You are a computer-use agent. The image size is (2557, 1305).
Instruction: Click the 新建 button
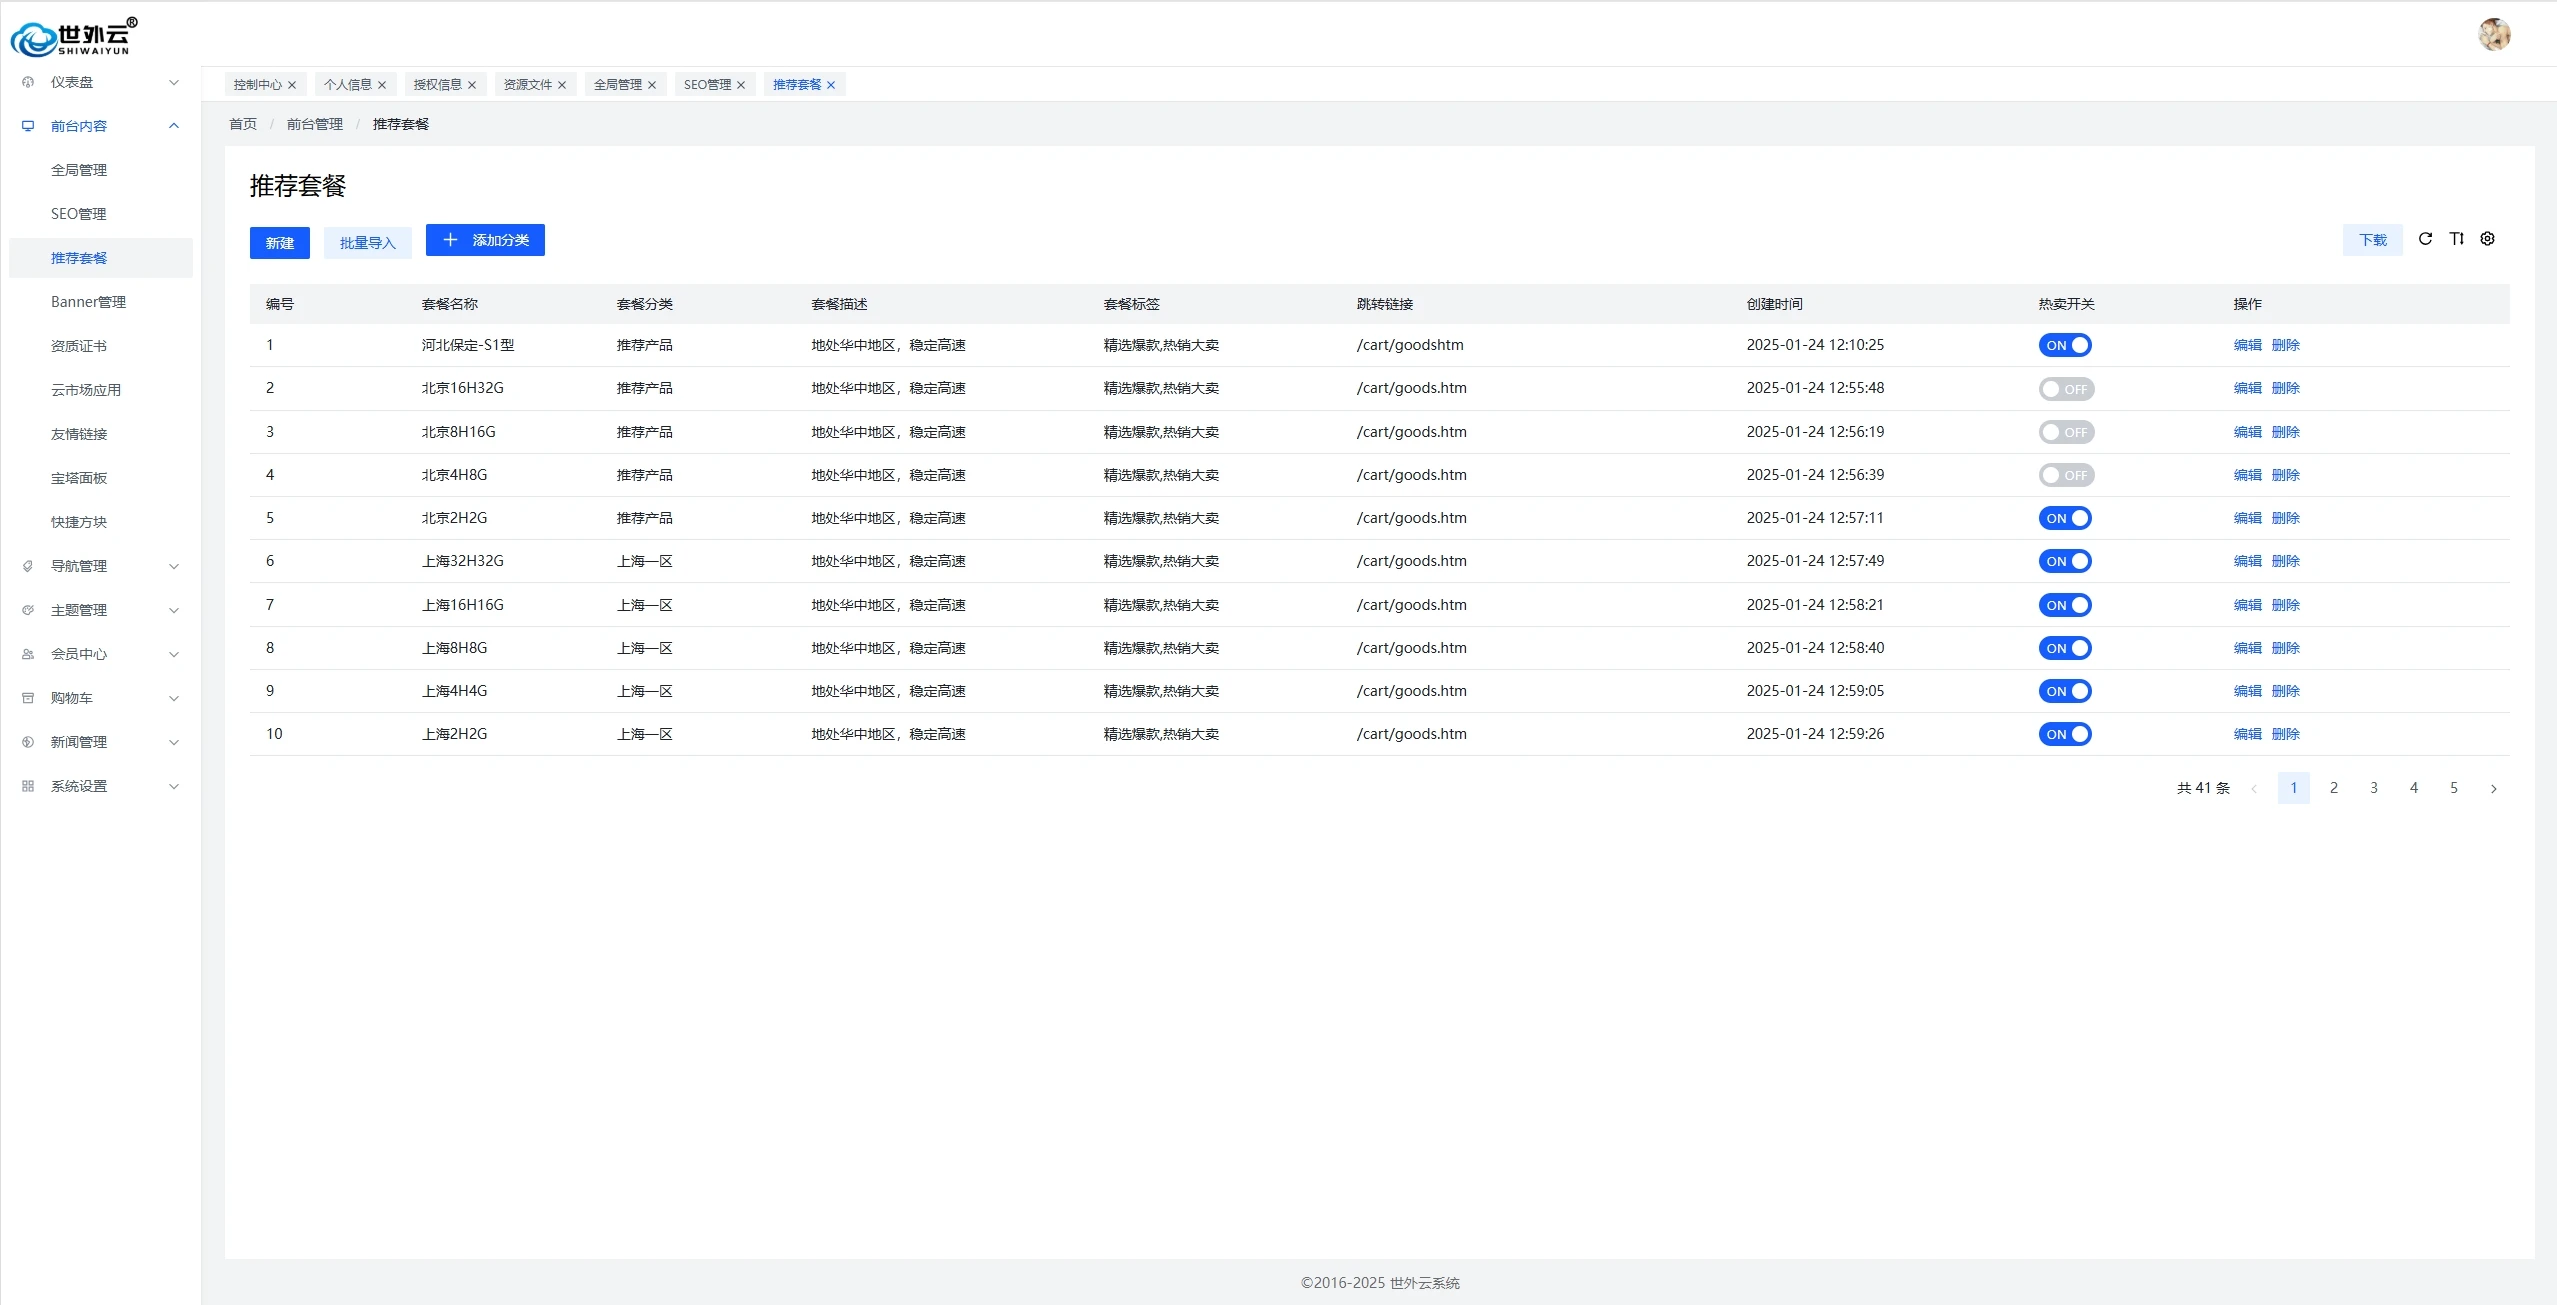279,243
